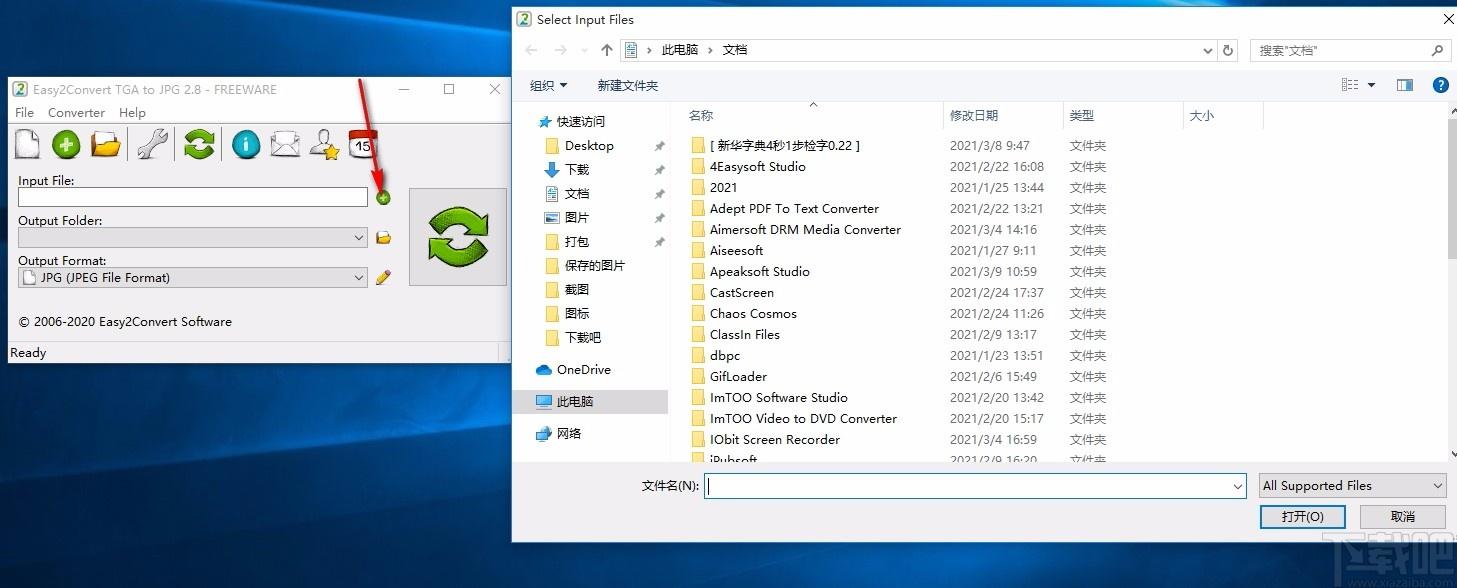
Task: Open the recent locations chevron in dialog navigation
Action: 585,50
